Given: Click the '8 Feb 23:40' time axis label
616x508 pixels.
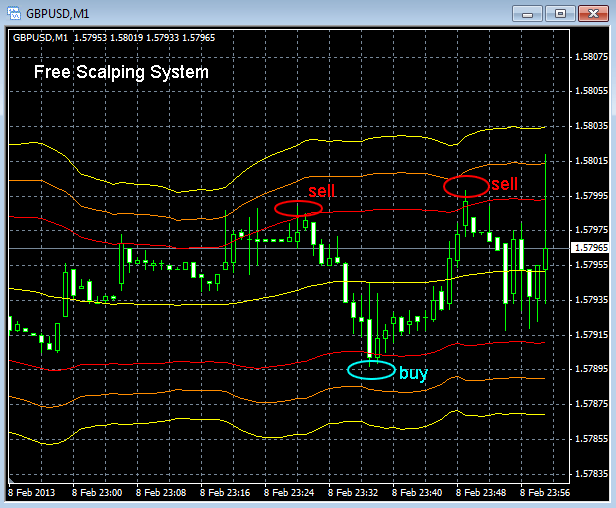Looking at the screenshot, I should point(417,493).
